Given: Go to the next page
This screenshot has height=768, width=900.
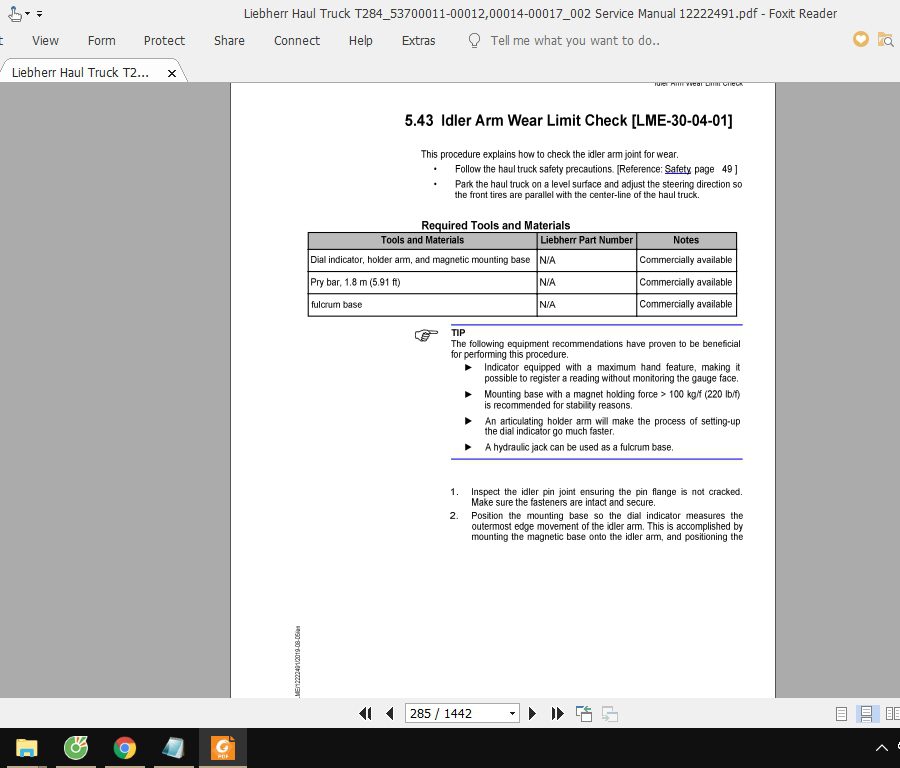Looking at the screenshot, I should [x=532, y=713].
